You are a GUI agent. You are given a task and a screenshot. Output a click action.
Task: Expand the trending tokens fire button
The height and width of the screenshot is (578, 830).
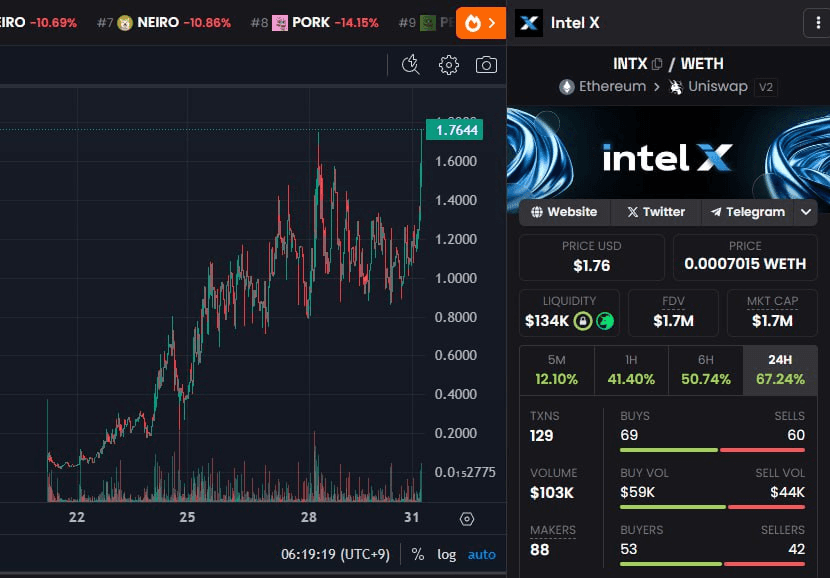point(481,23)
